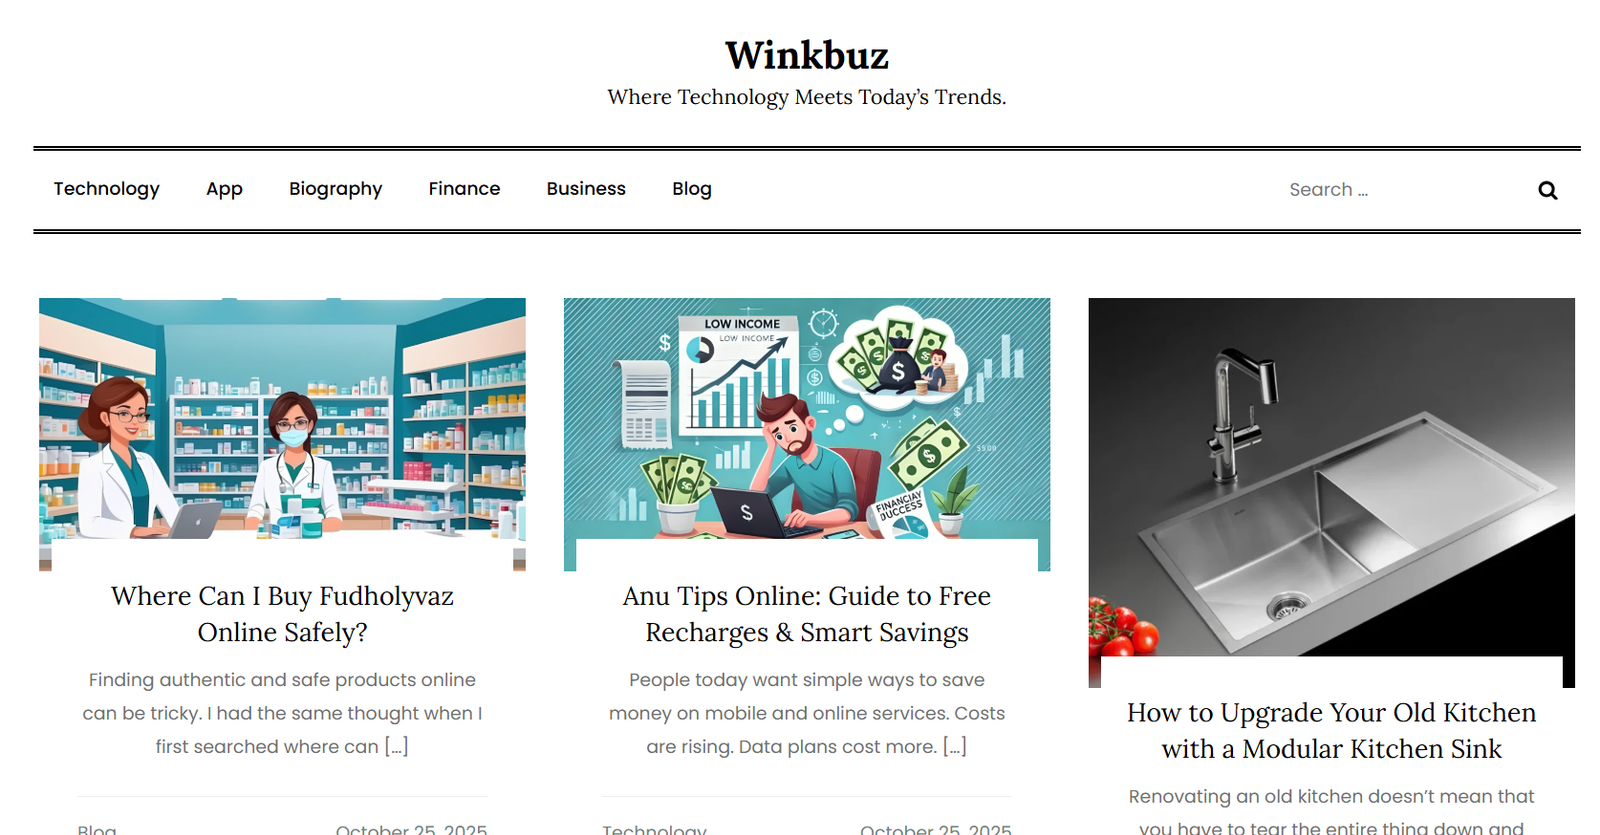The height and width of the screenshot is (835, 1600).
Task: Click the October 25, 2025 date under Fudholyvaz
Action: pos(411,829)
